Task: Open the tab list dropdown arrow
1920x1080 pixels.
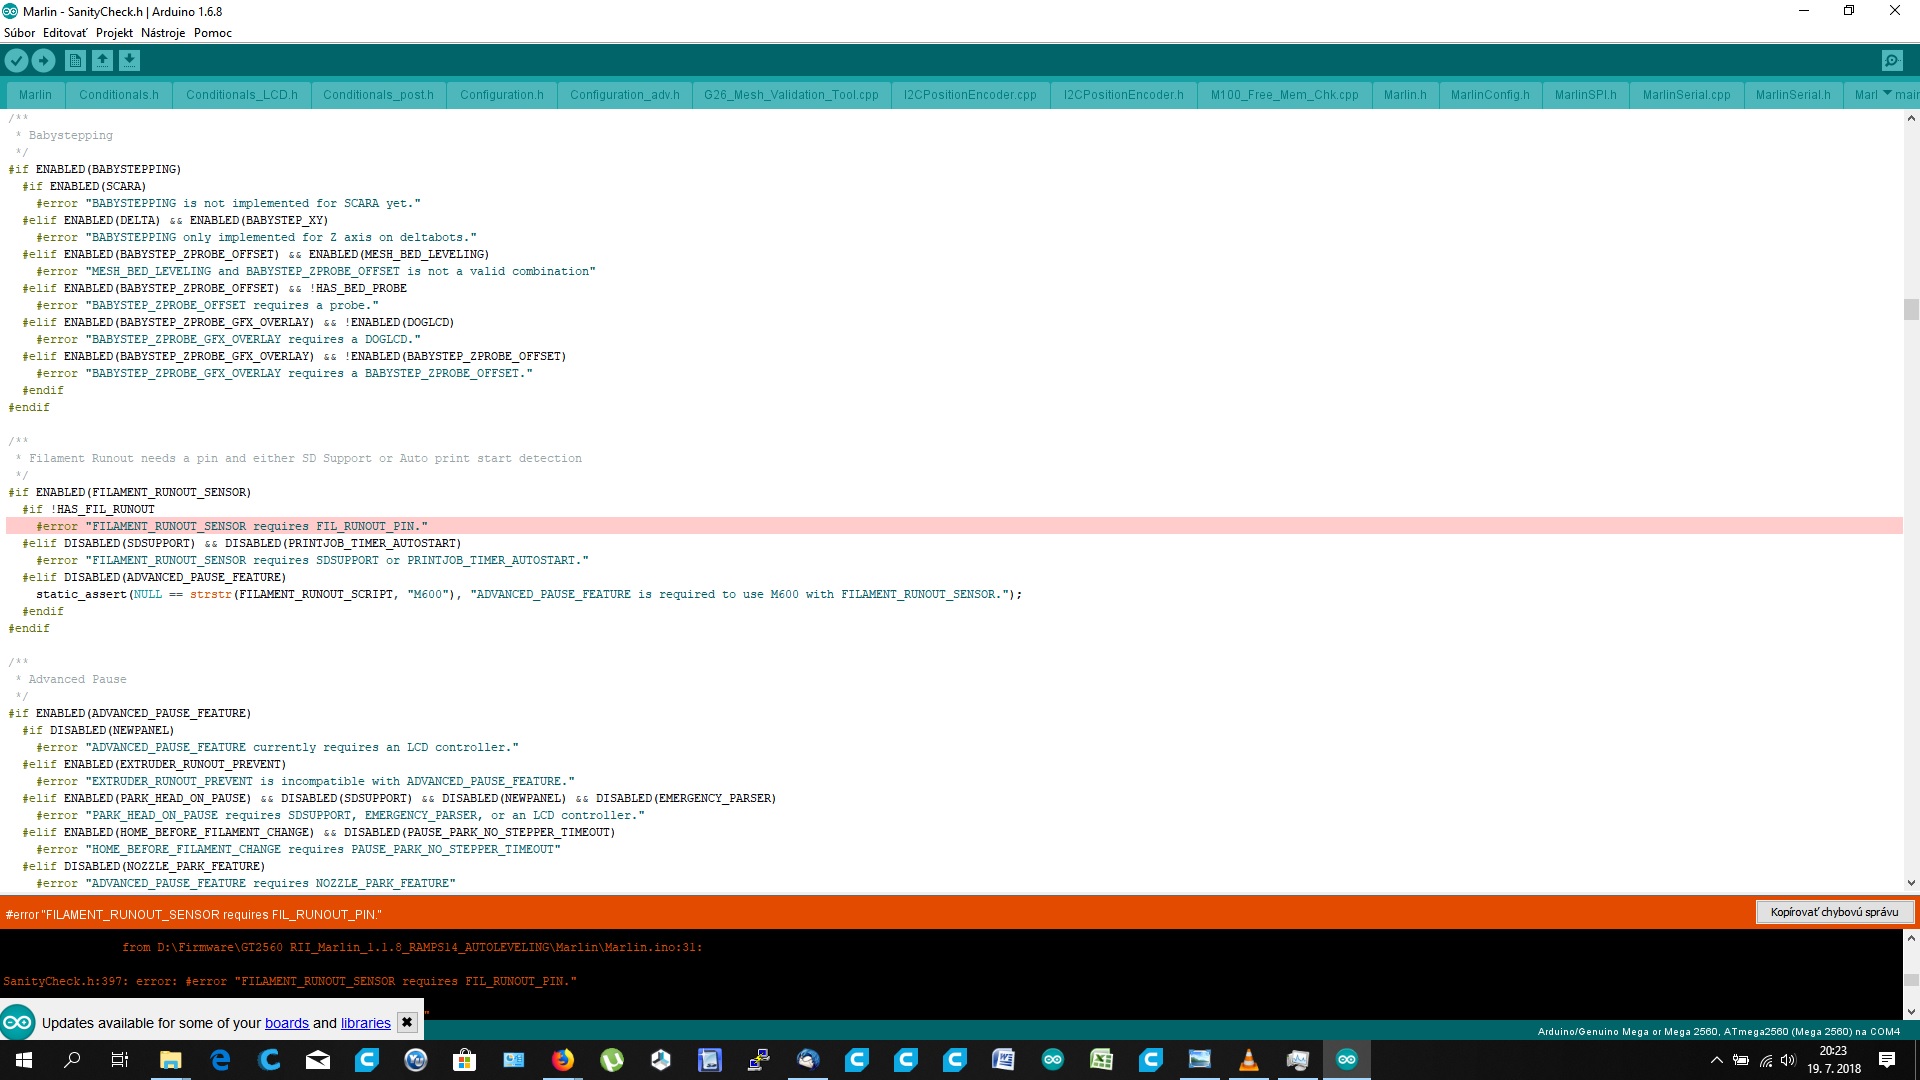Action: pos(1887,93)
